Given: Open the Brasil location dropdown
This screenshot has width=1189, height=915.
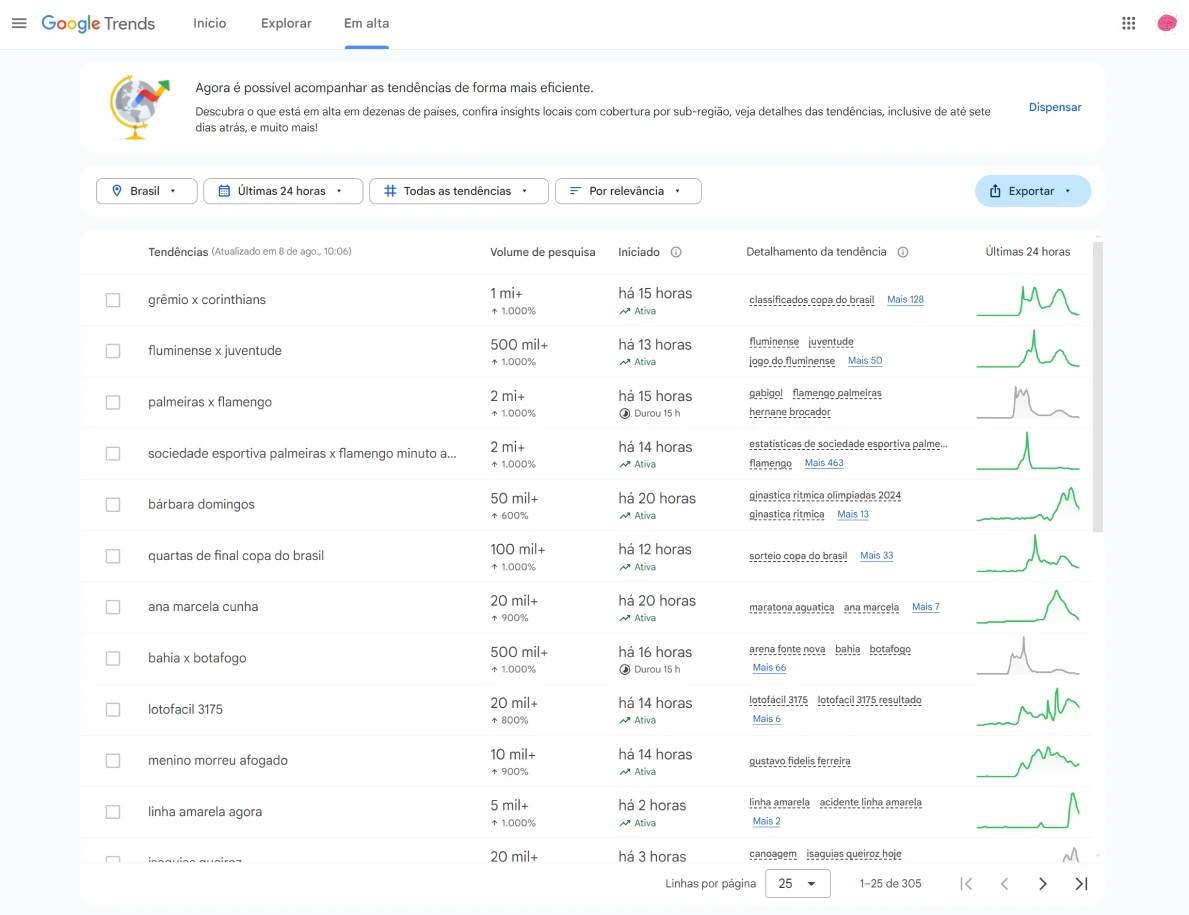Looking at the screenshot, I should click(146, 191).
